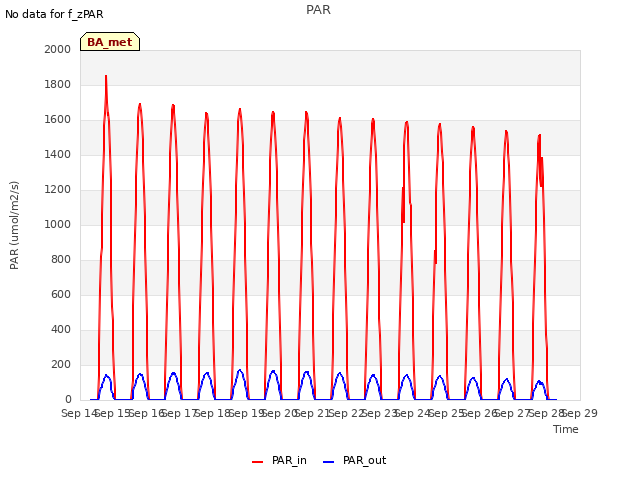Viewport: 640px width, 480px height.
Task: Click the 200 y-axis tick label
Action: coord(61,364)
